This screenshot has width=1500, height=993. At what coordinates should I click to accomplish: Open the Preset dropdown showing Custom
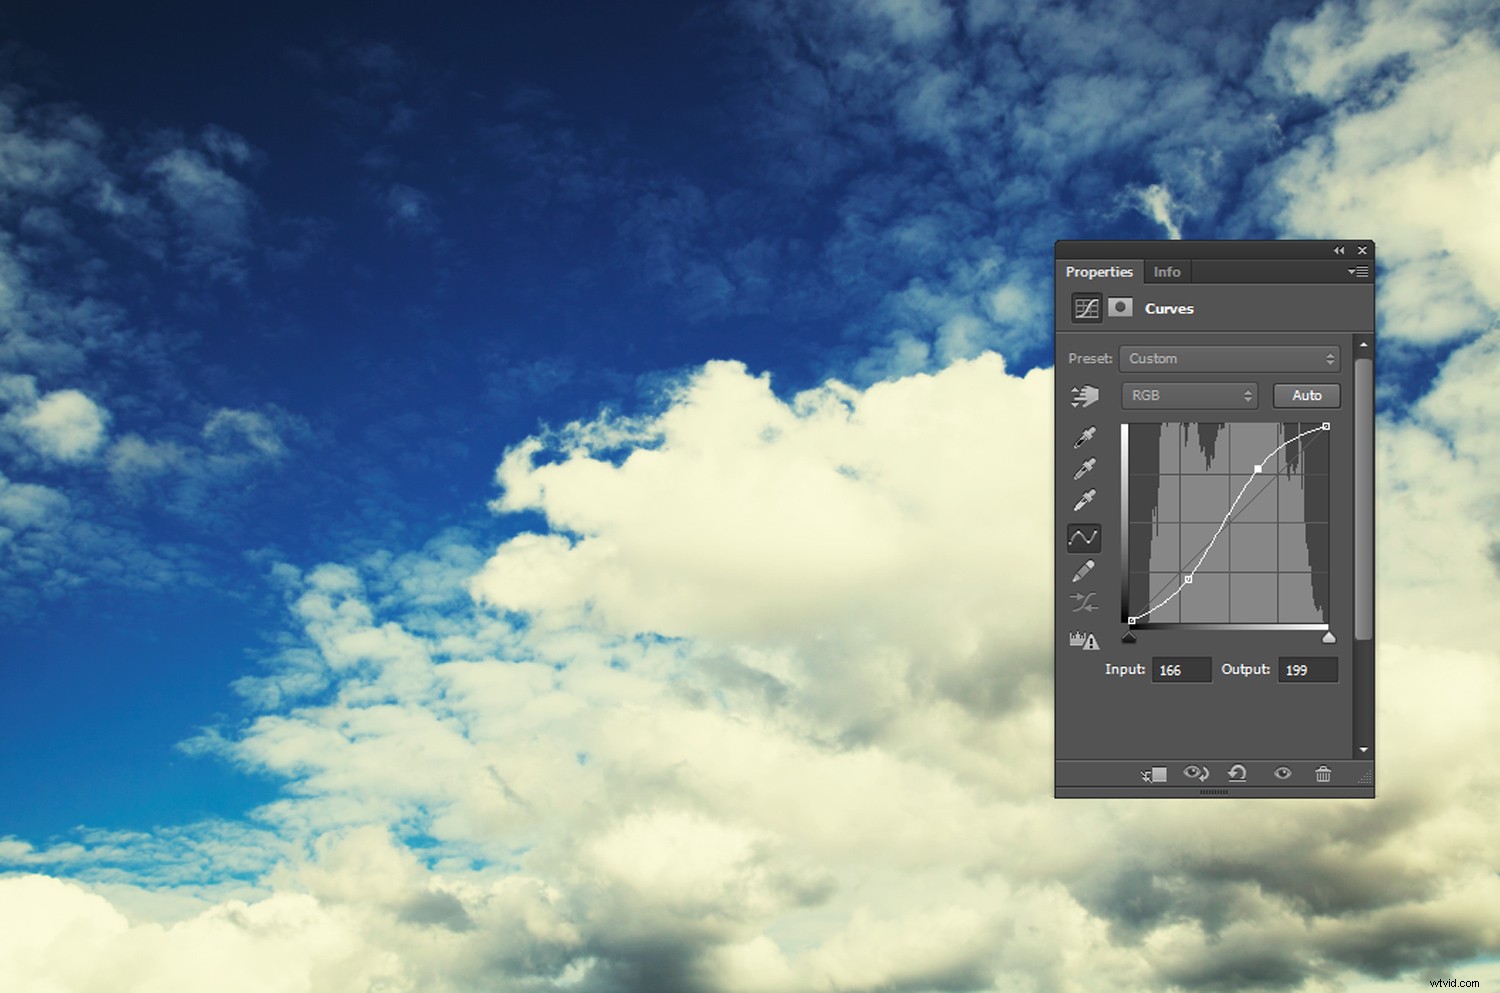point(1229,358)
